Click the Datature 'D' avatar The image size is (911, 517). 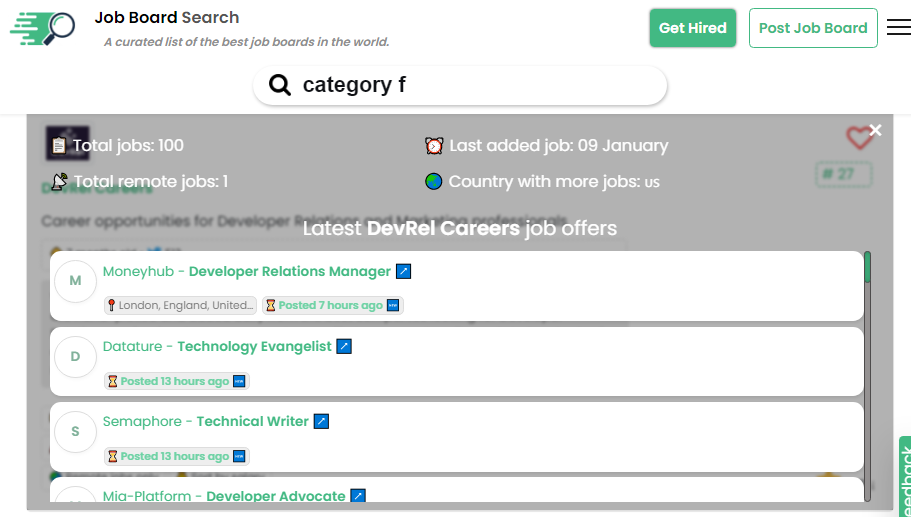point(75,356)
